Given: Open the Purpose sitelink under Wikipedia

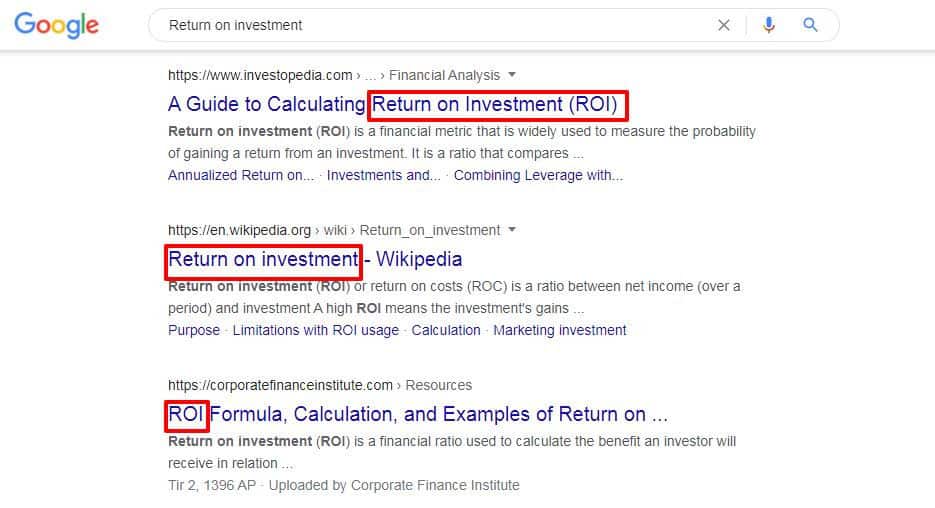Looking at the screenshot, I should click(194, 330).
